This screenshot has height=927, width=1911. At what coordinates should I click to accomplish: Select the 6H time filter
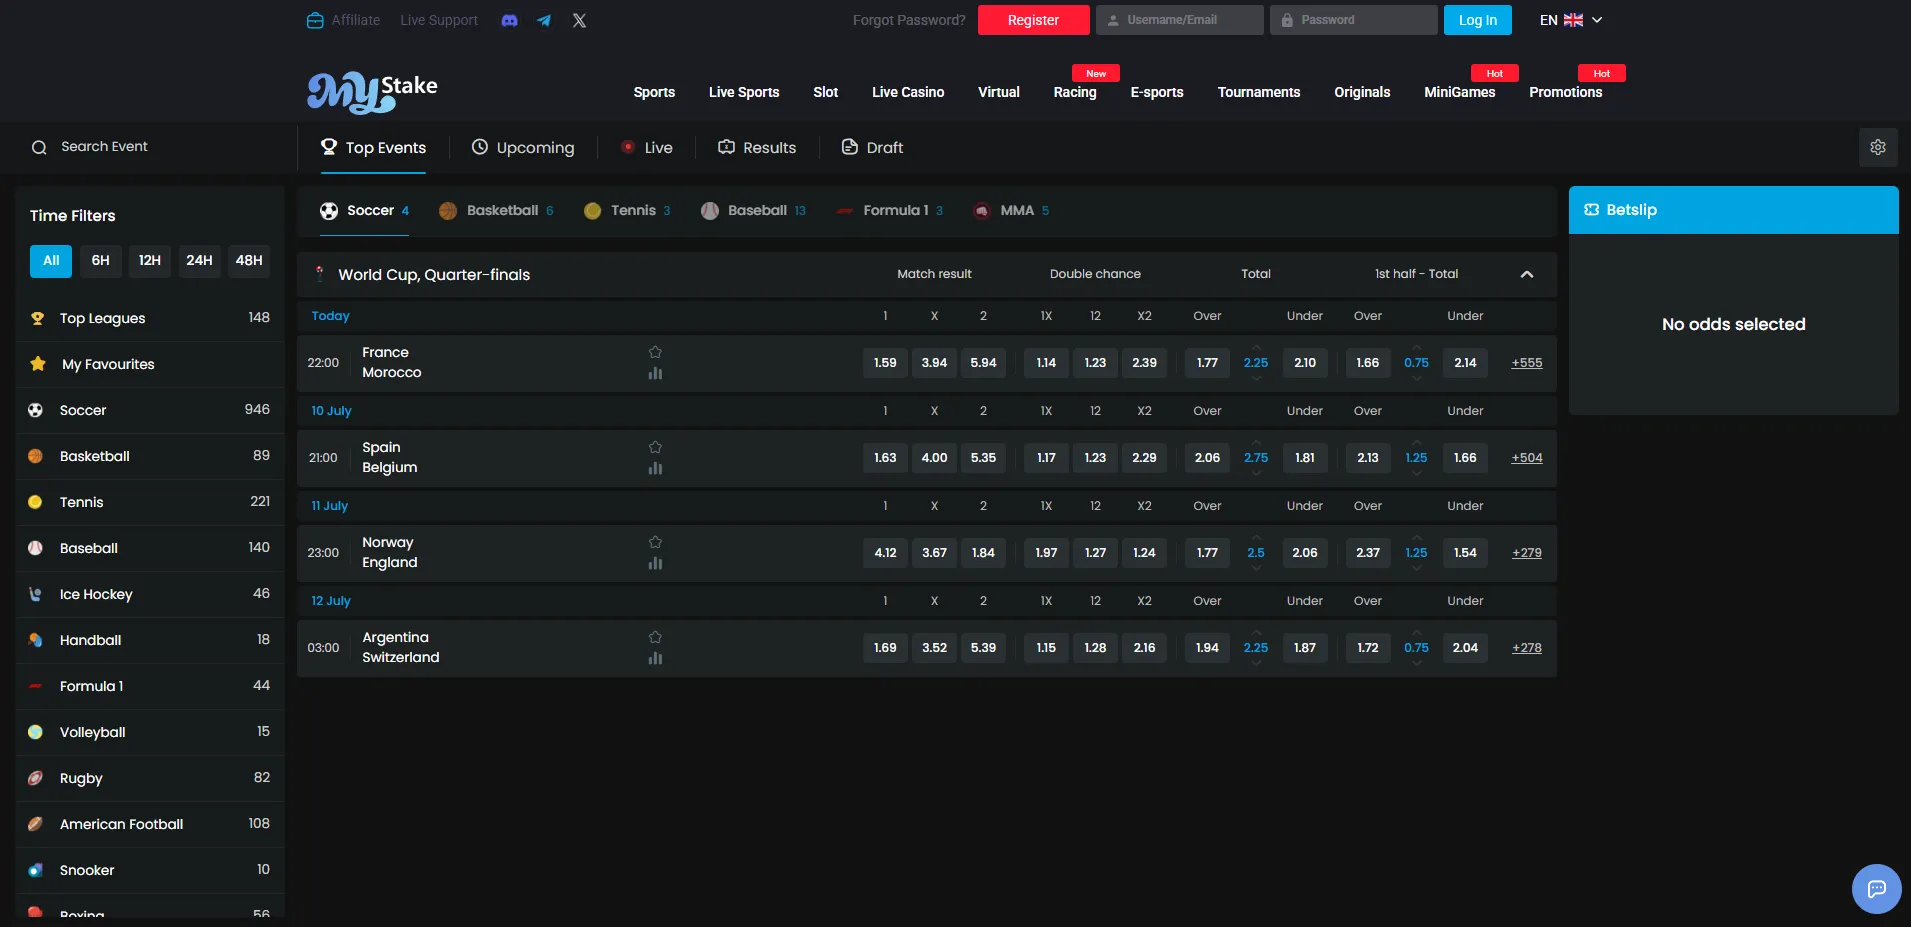(100, 261)
